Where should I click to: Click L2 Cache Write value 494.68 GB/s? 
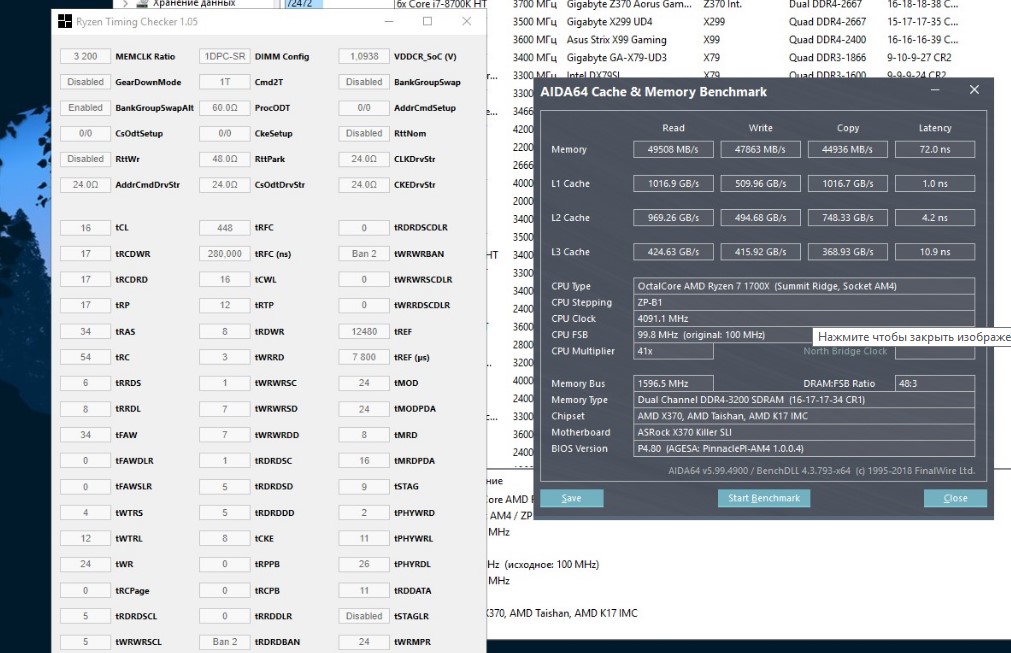click(760, 217)
